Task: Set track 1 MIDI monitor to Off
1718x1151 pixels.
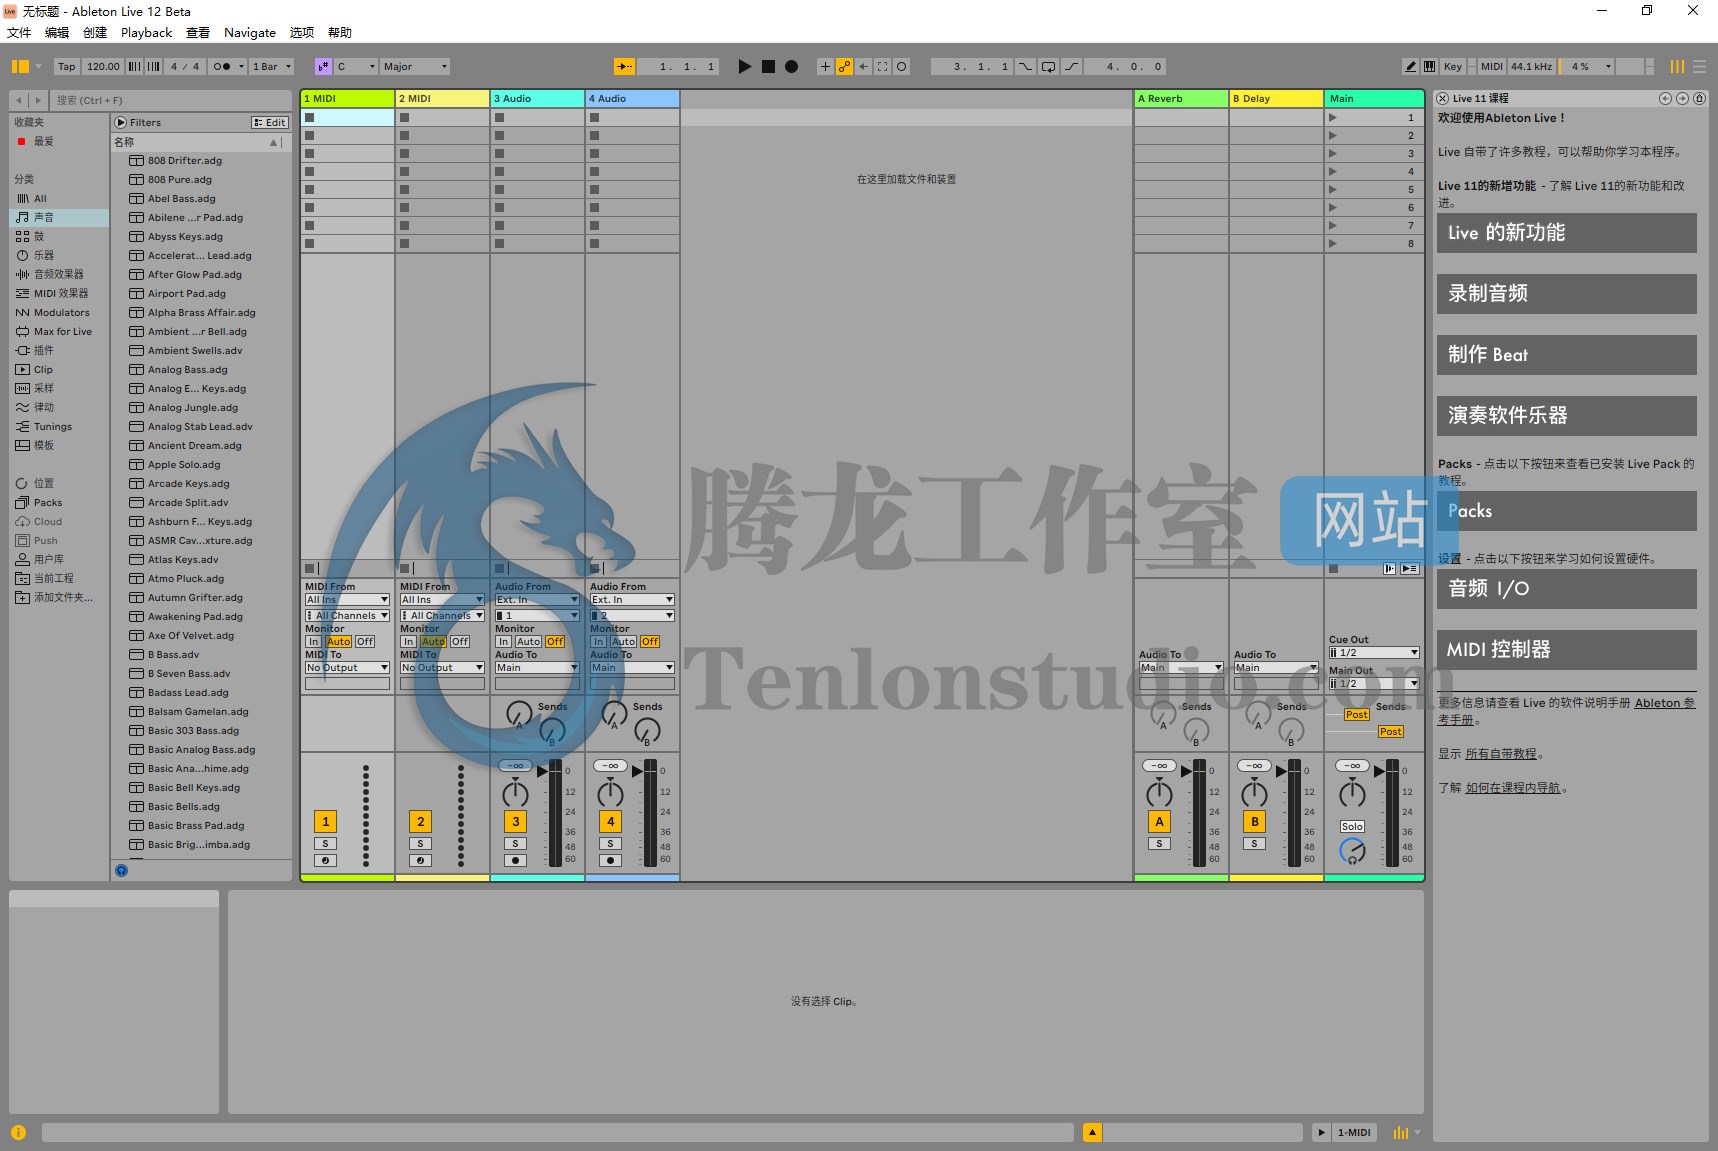Action: [x=365, y=642]
